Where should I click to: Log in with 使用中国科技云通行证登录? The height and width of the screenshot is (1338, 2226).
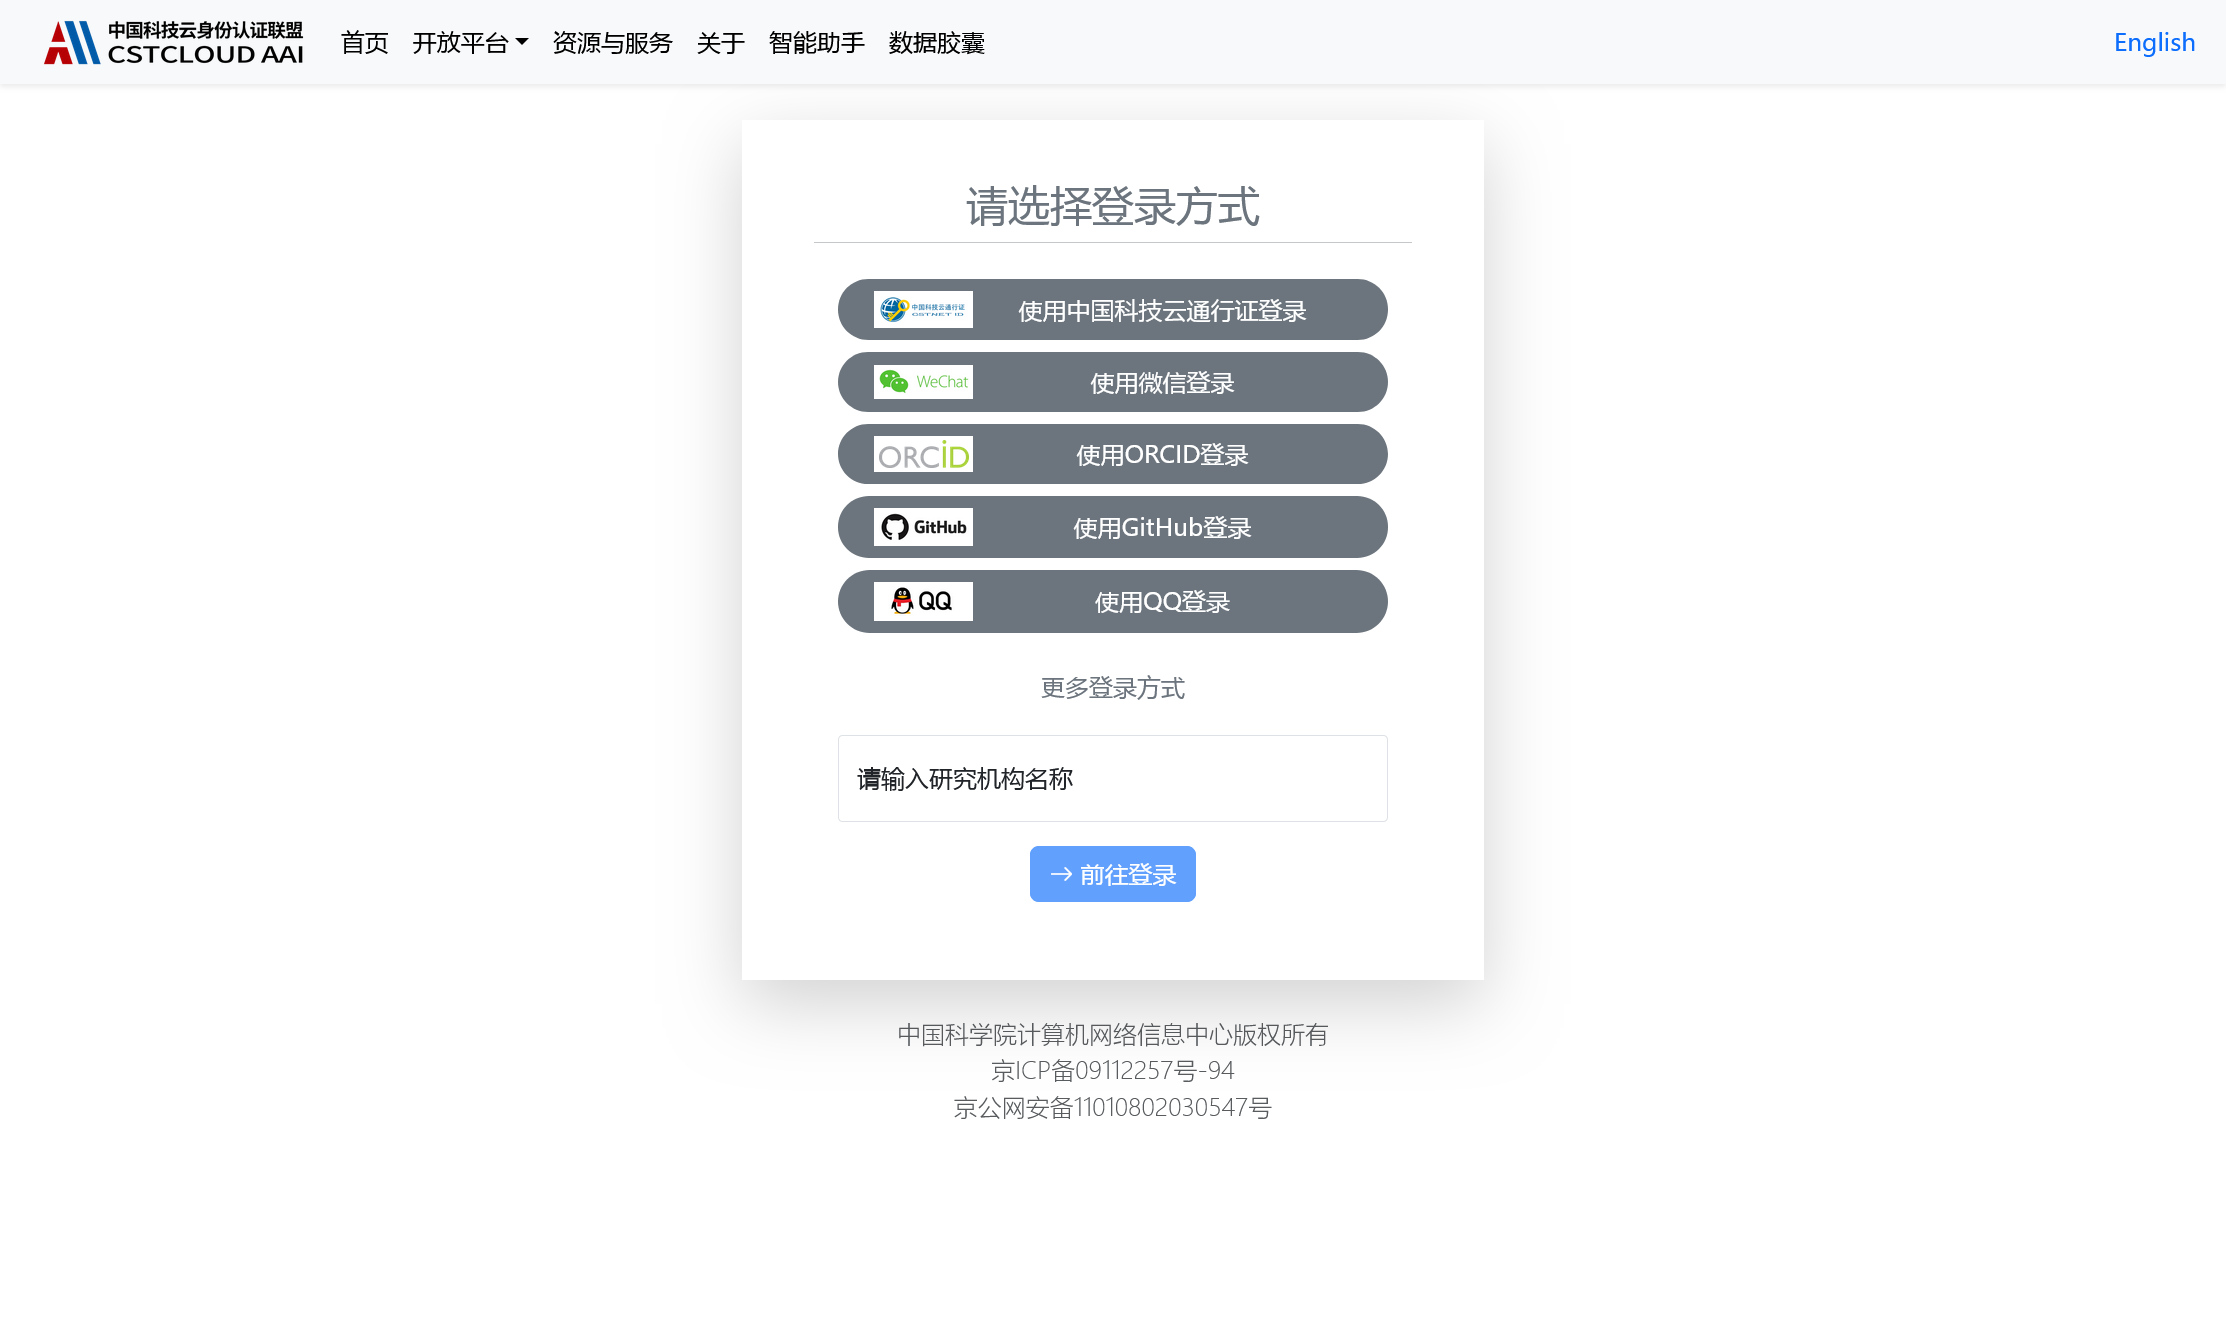point(1112,310)
